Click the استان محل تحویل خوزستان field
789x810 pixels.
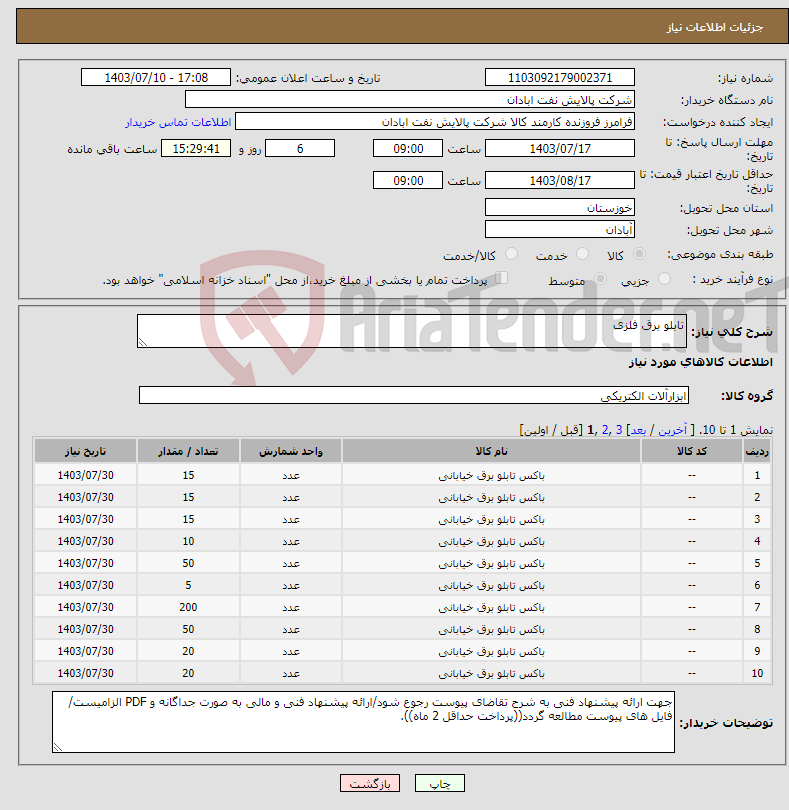click(560, 208)
